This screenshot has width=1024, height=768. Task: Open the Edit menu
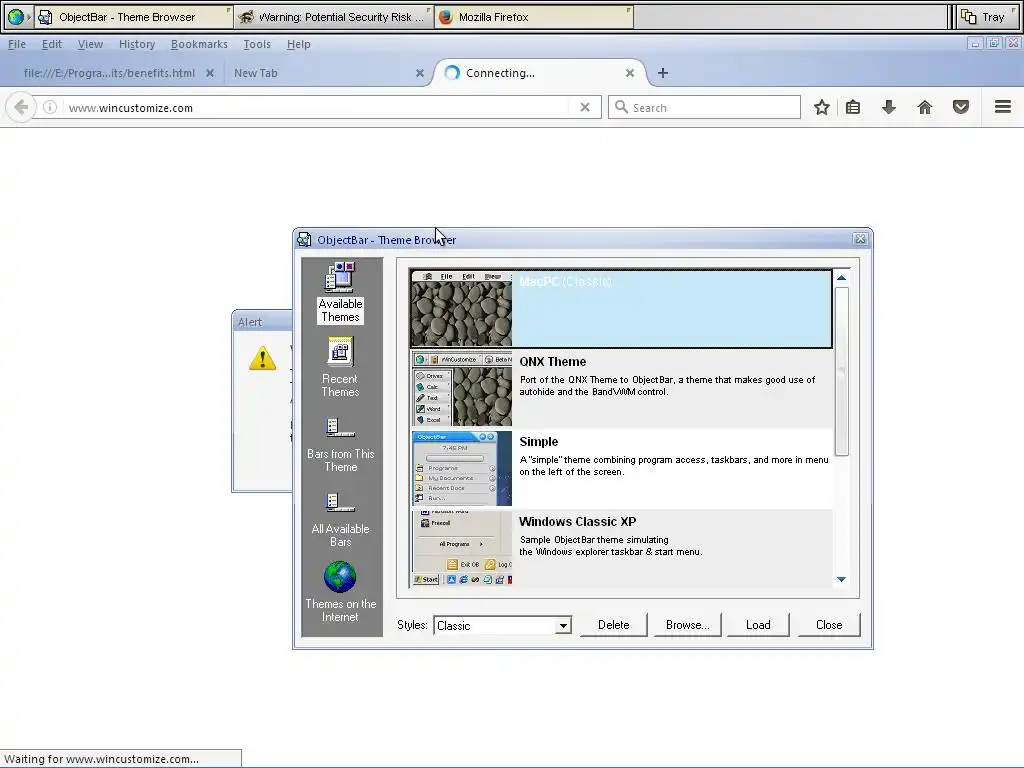52,44
